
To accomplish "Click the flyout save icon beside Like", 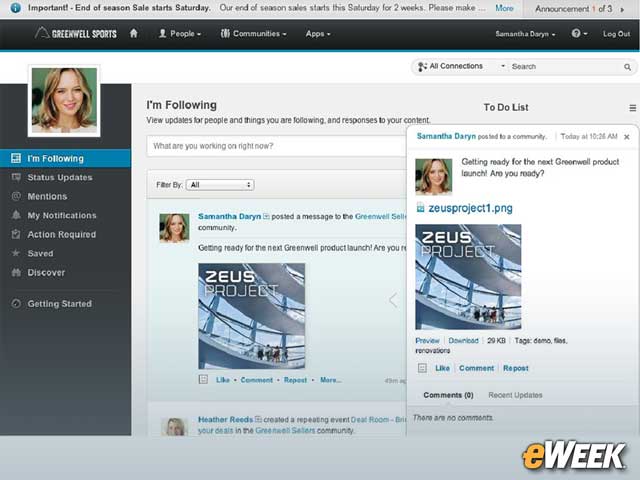I will click(x=422, y=368).
